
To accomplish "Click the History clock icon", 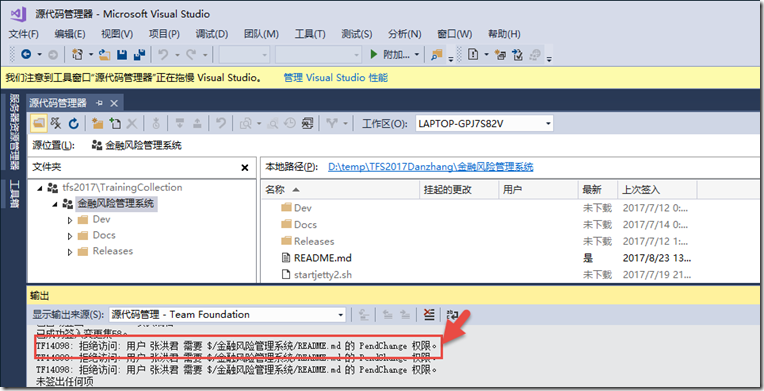I will (290, 124).
